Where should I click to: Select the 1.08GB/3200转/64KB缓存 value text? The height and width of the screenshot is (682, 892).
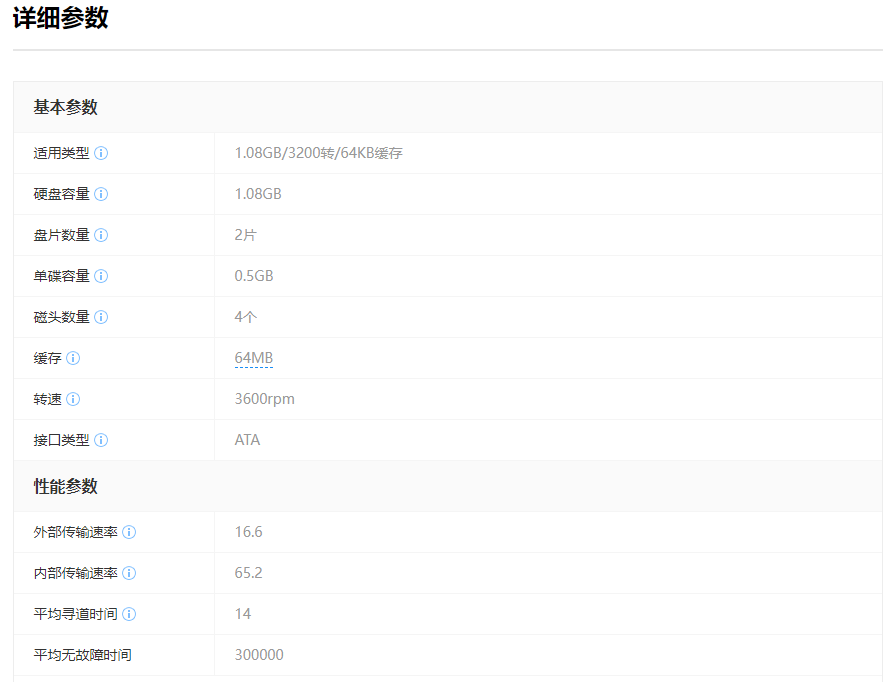318,153
